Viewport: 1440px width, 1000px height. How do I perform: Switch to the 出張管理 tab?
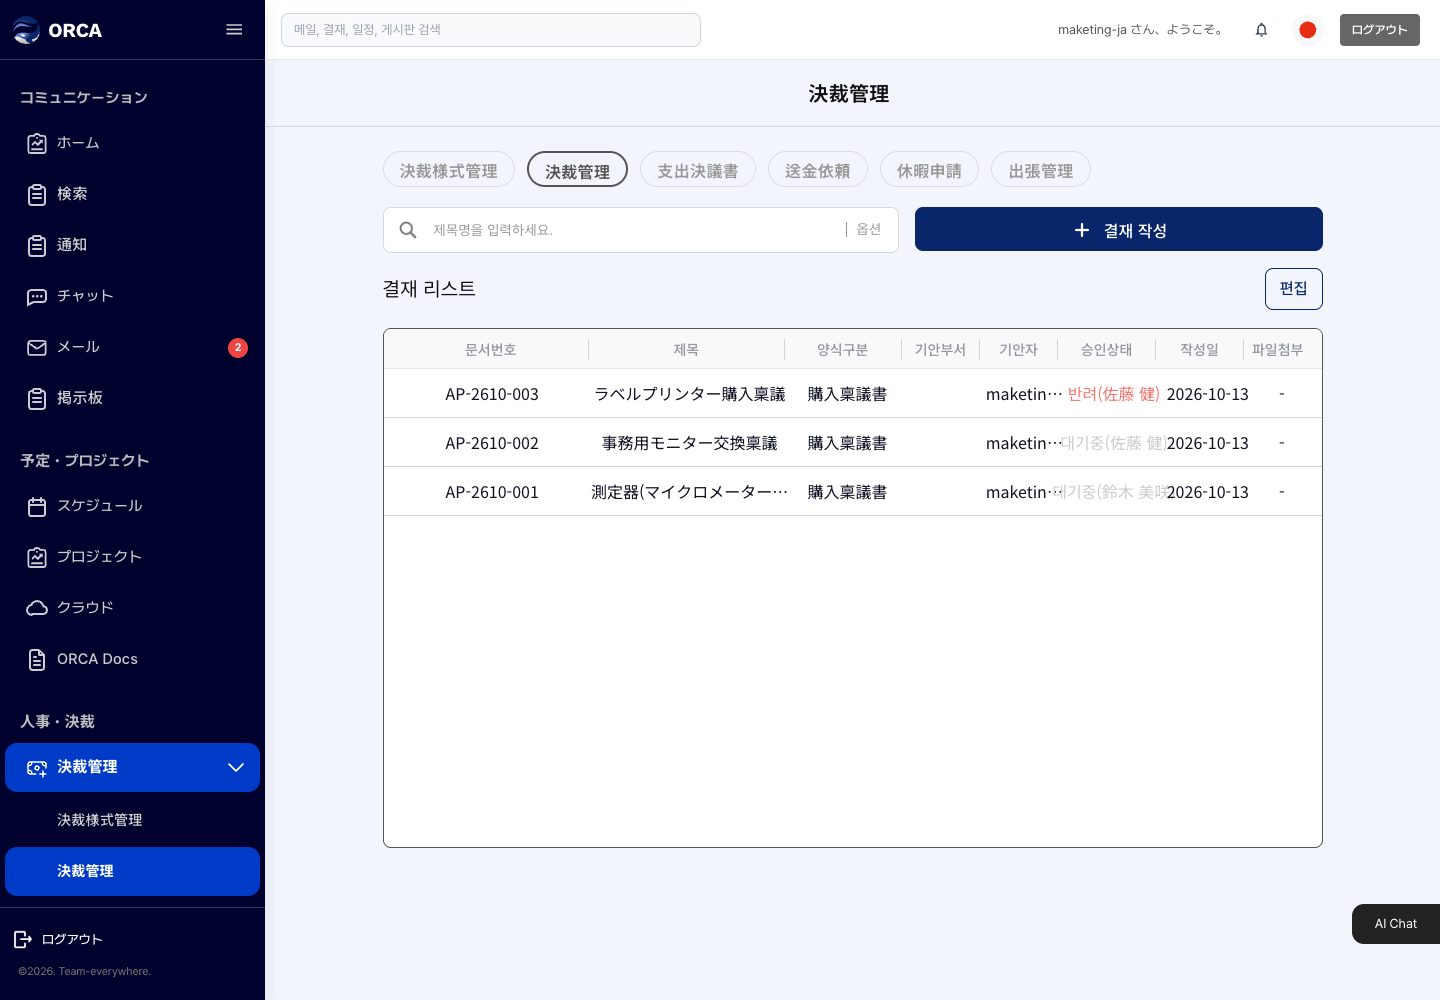coord(1041,170)
